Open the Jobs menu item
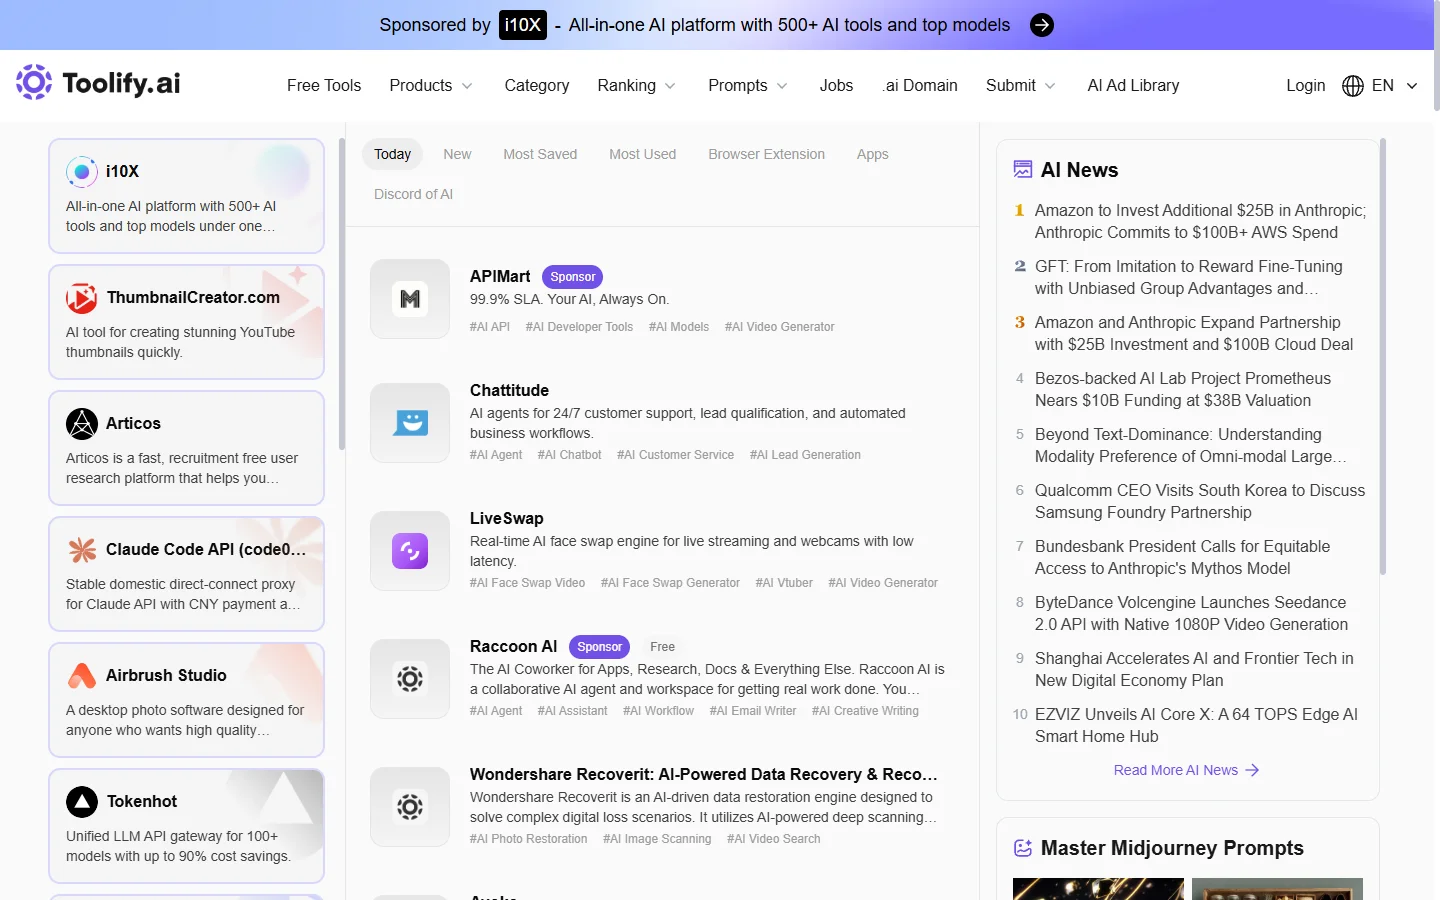 [836, 86]
